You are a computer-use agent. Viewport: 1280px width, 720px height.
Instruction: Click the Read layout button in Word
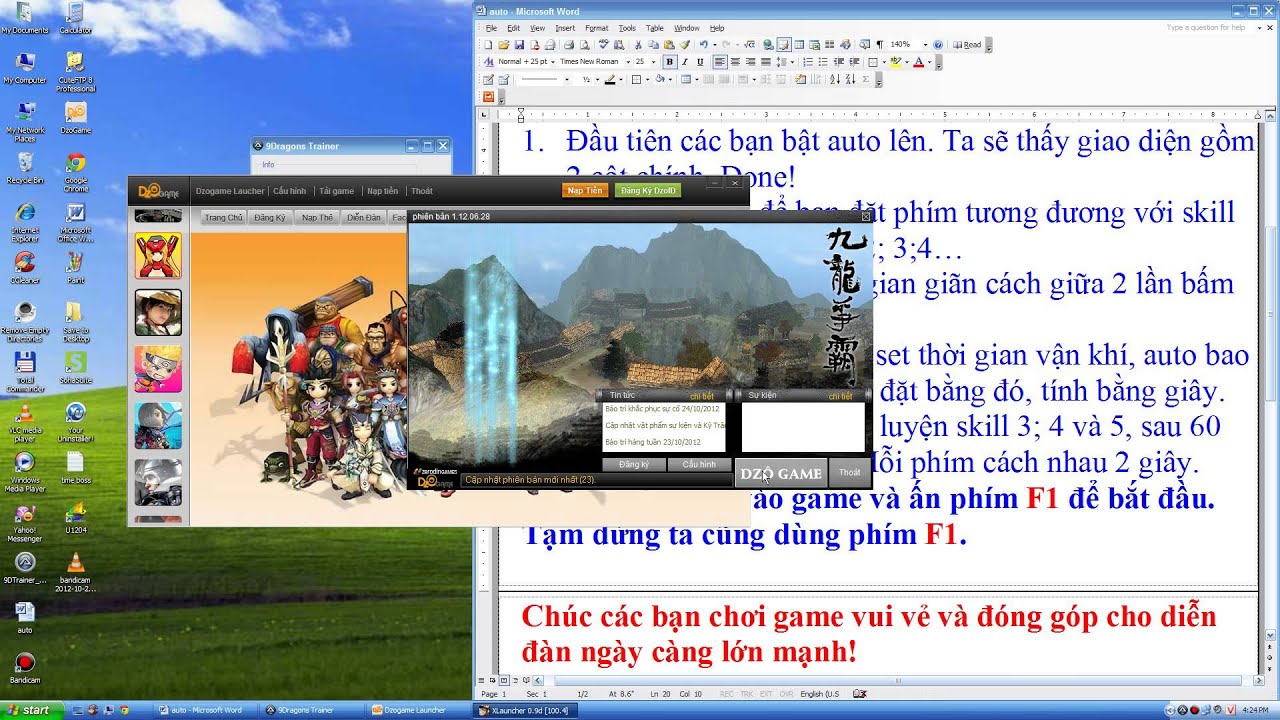(x=967, y=45)
